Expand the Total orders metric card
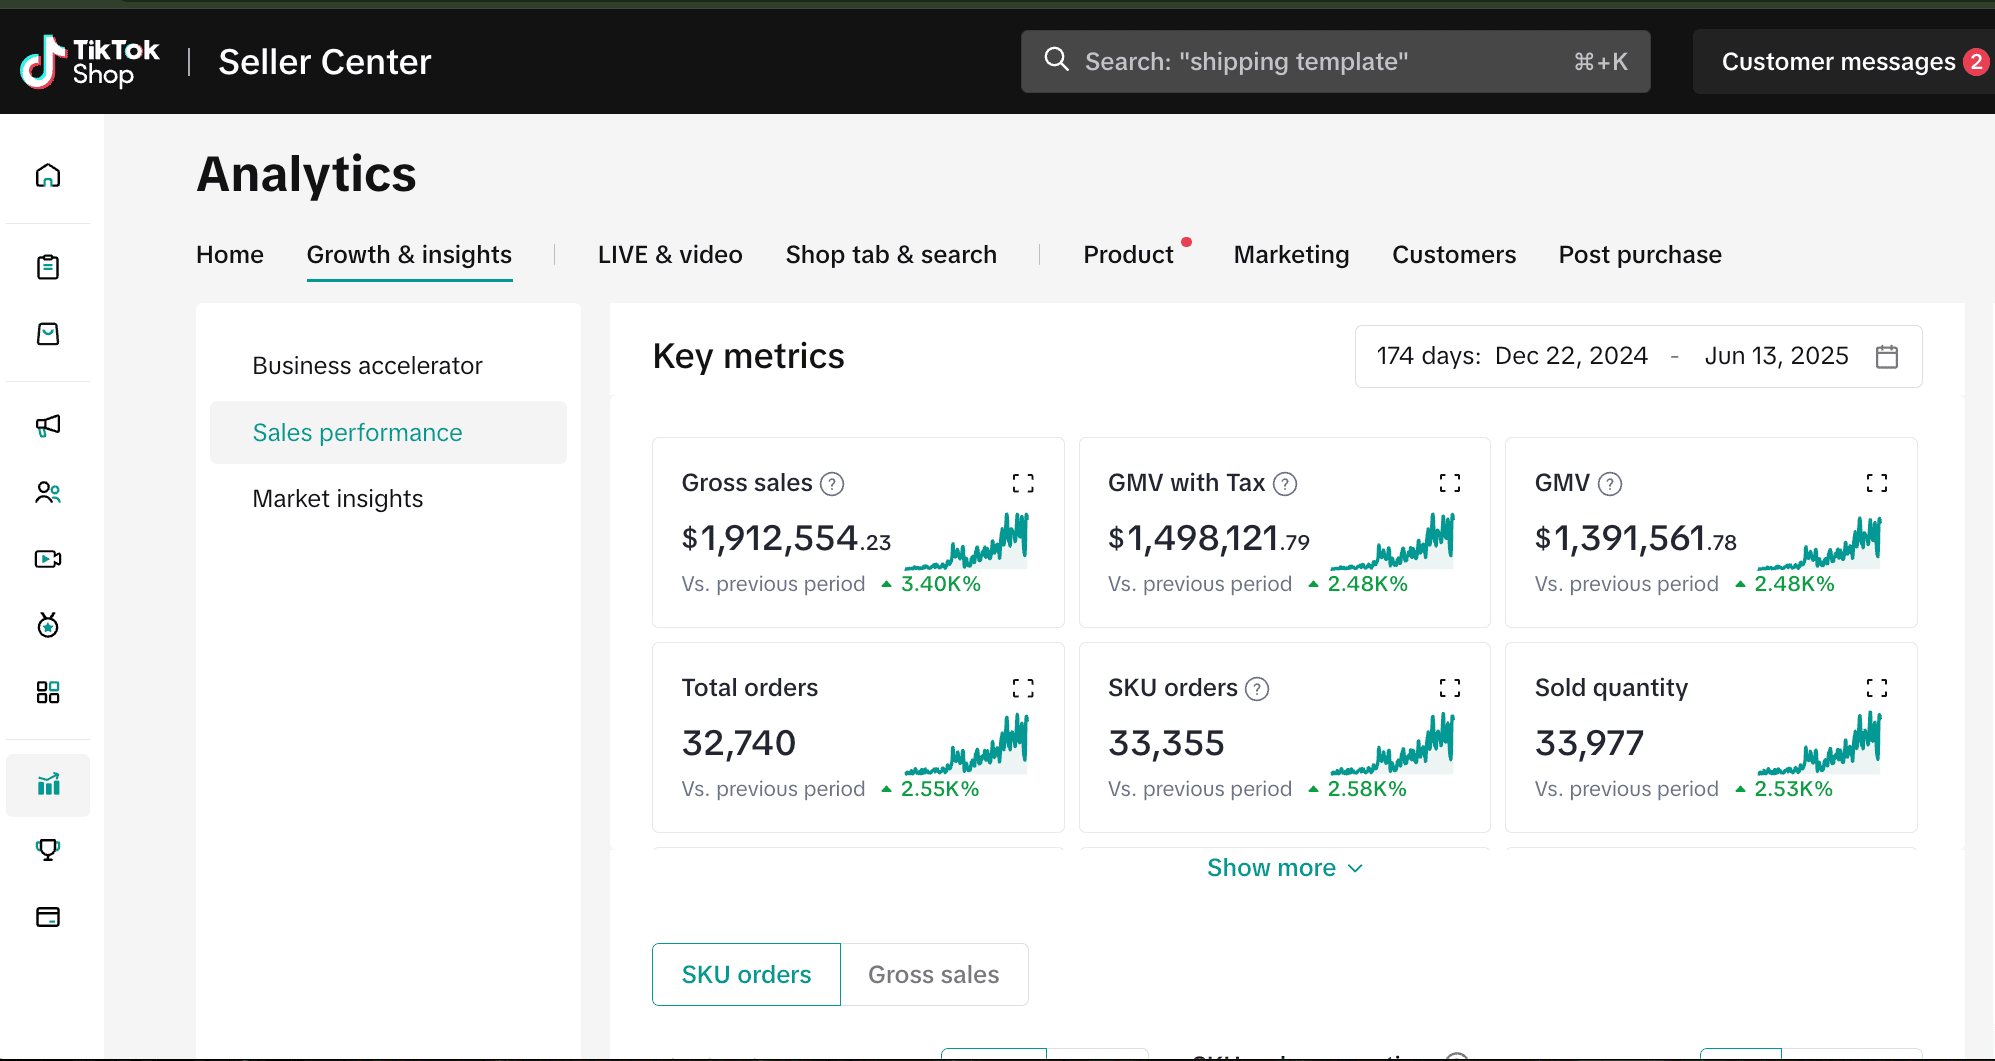The image size is (1995, 1061). click(1023, 688)
